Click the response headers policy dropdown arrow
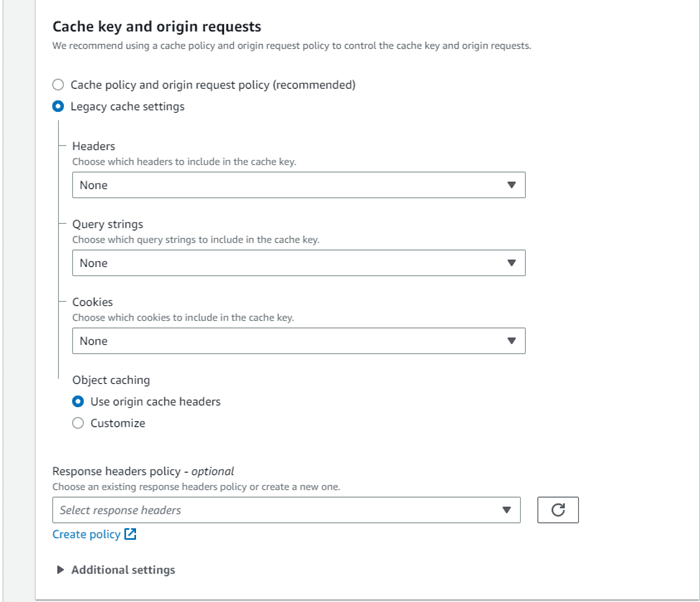Image resolution: width=700 pixels, height=602 pixels. 506,510
